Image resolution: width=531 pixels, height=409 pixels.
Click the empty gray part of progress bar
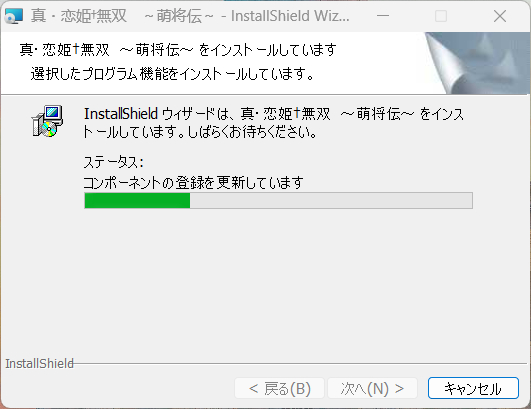tap(331, 200)
